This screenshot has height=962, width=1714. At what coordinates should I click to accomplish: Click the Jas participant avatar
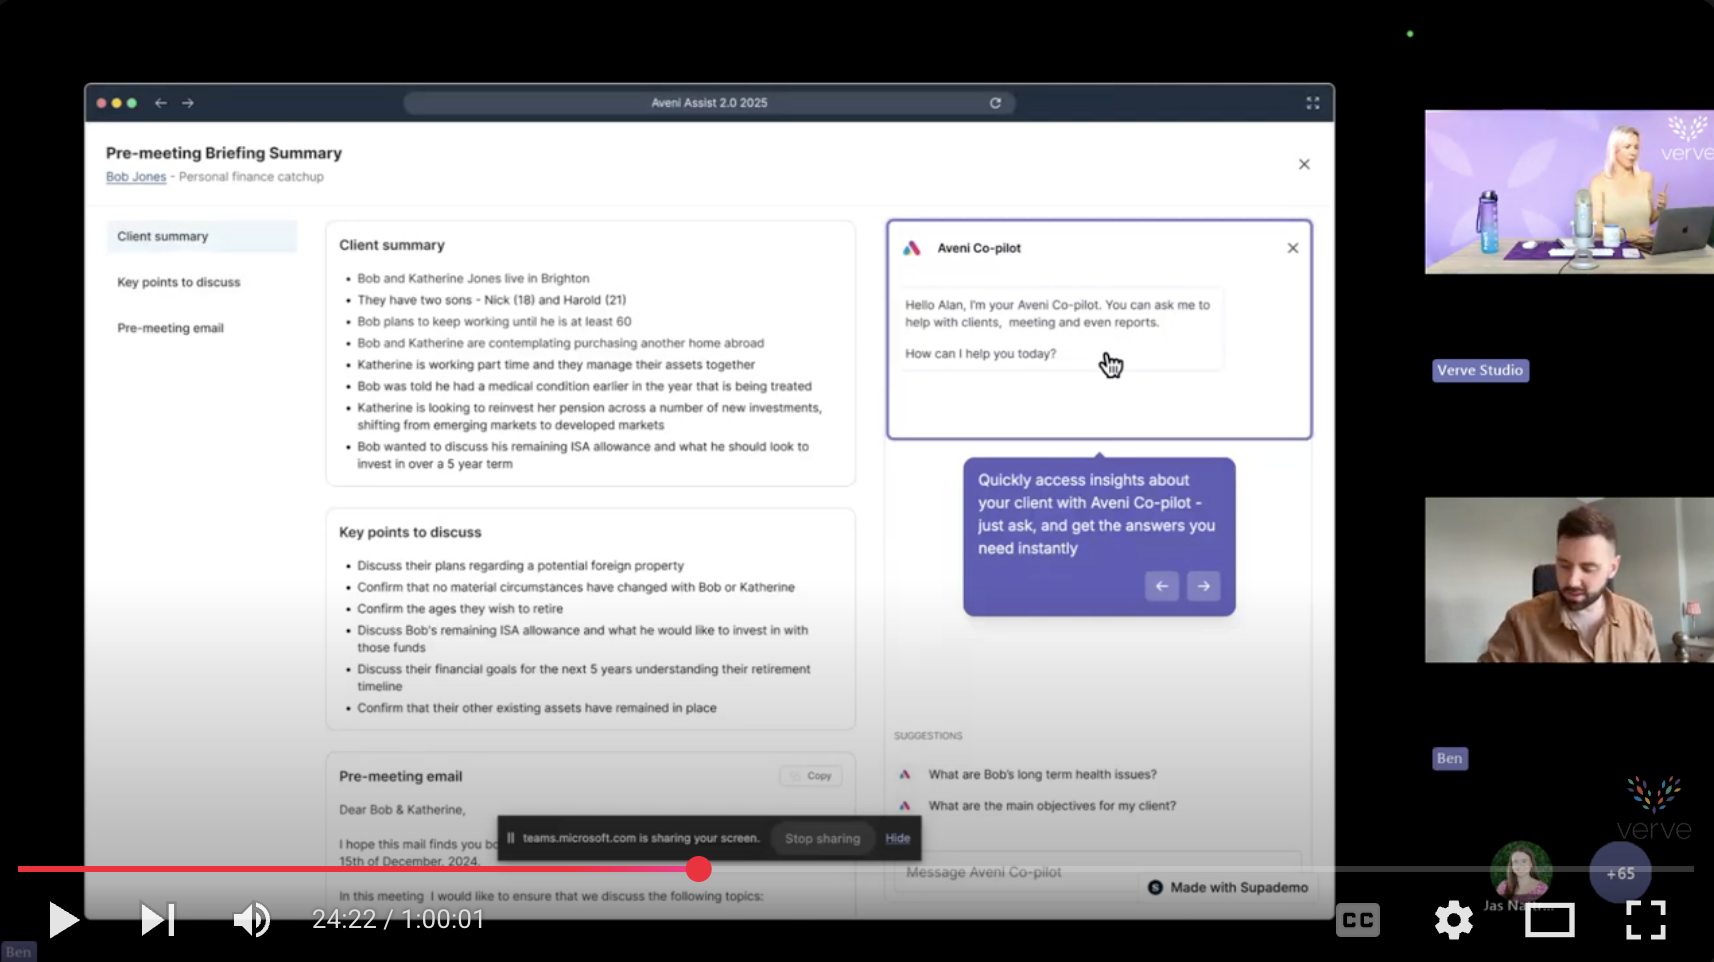[x=1521, y=871]
